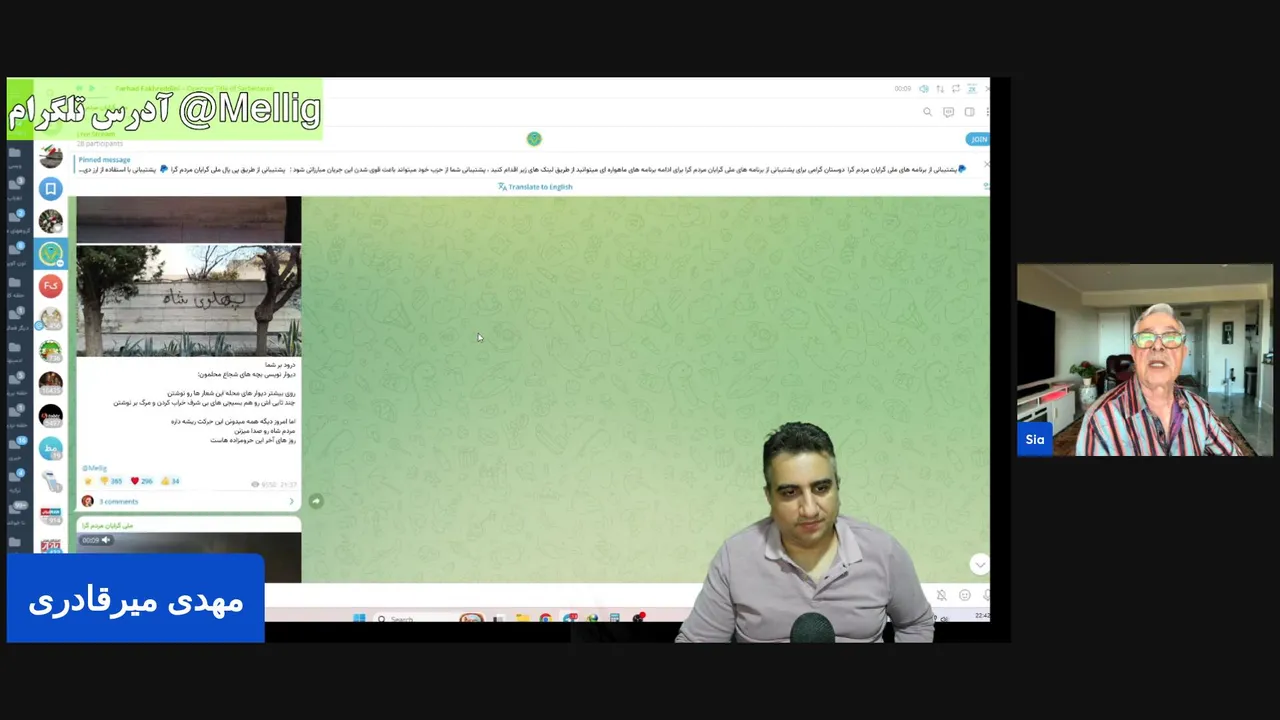Open the graffiti wall photo

(x=189, y=300)
